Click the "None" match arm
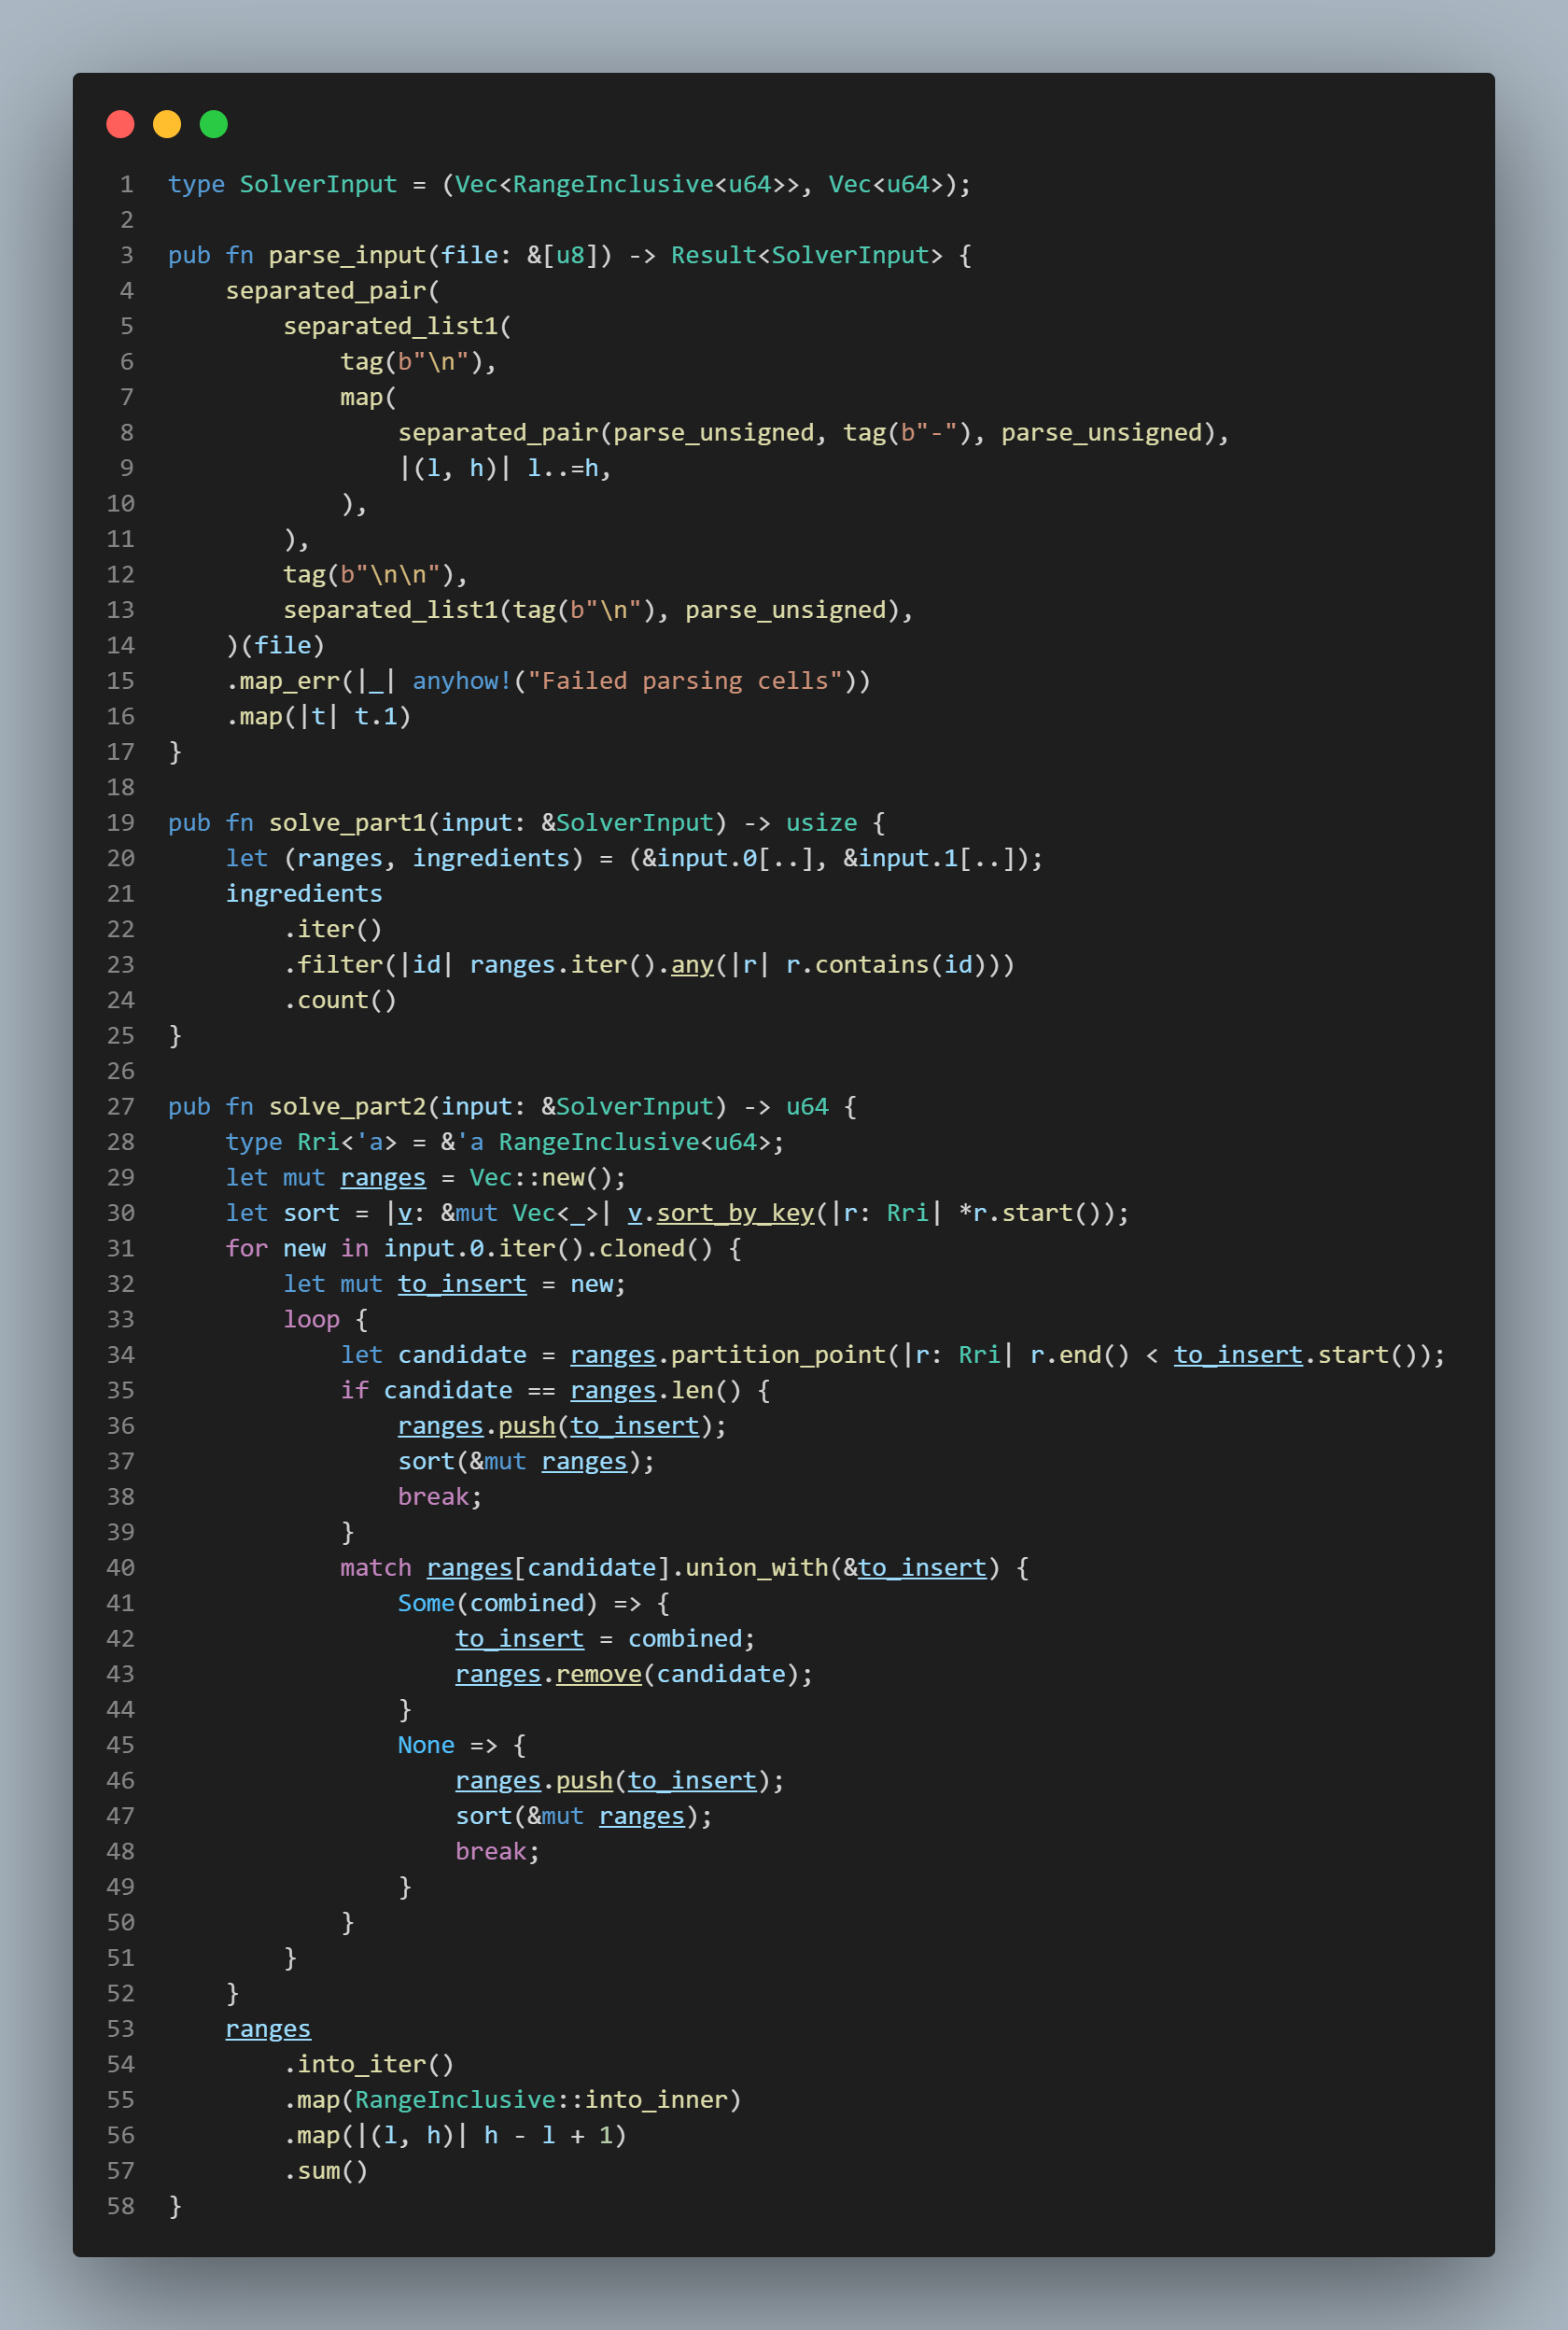1568x2330 pixels. (426, 1745)
